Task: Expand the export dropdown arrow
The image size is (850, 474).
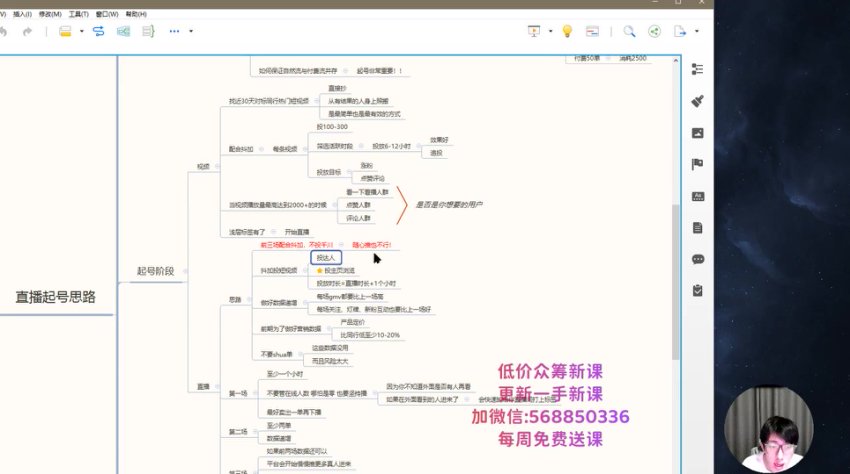Action: (698, 31)
